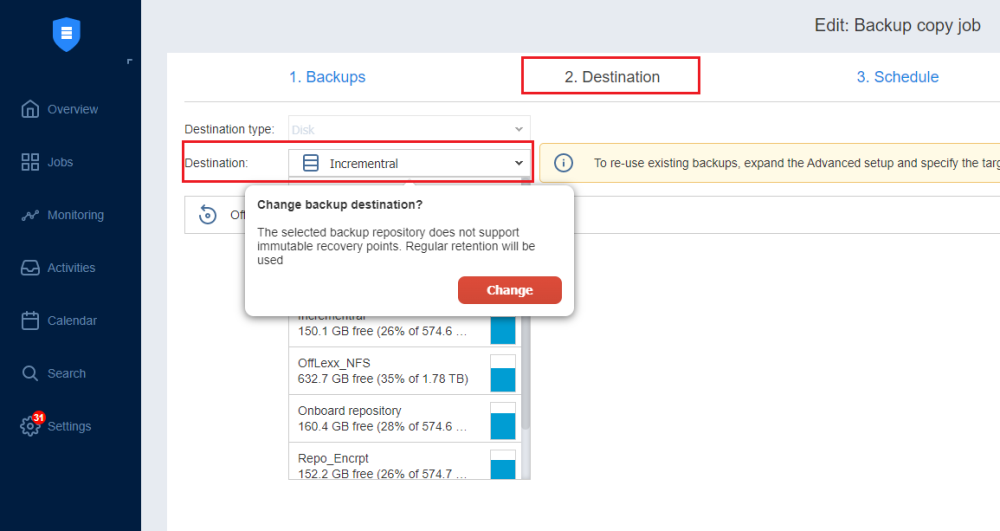
Task: Click Change backup destination? heading
Action: (339, 205)
